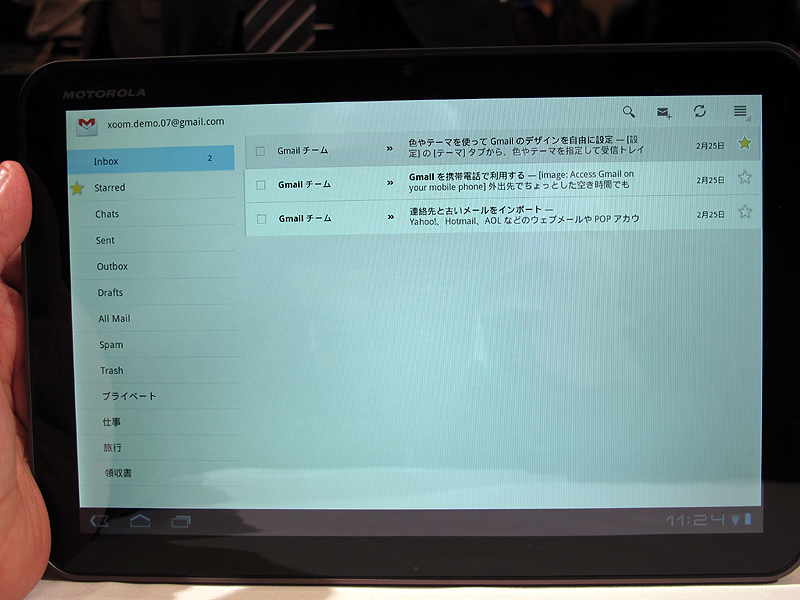Open the overflow menu icon
This screenshot has width=800, height=600.
coord(740,111)
